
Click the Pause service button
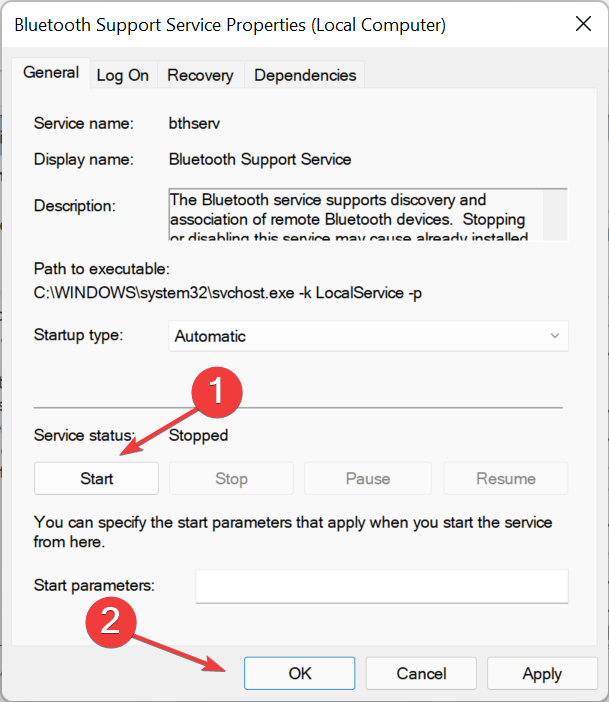tap(367, 478)
